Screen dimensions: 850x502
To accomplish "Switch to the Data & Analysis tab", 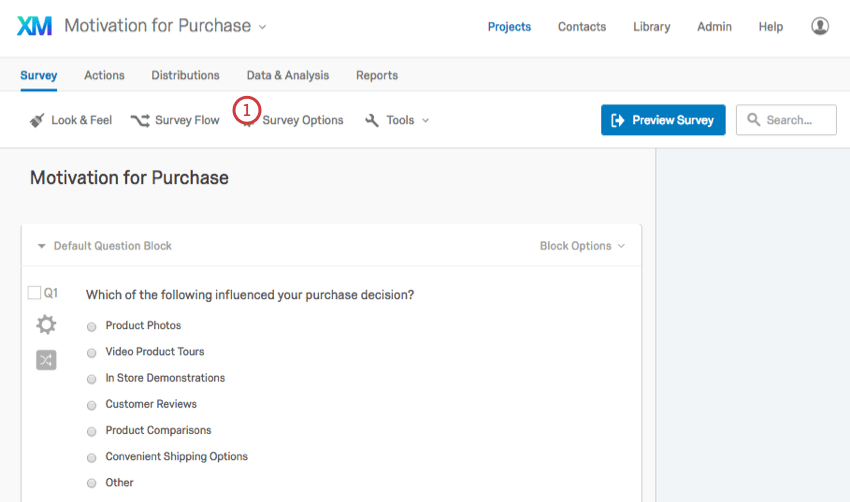I will click(x=287, y=75).
